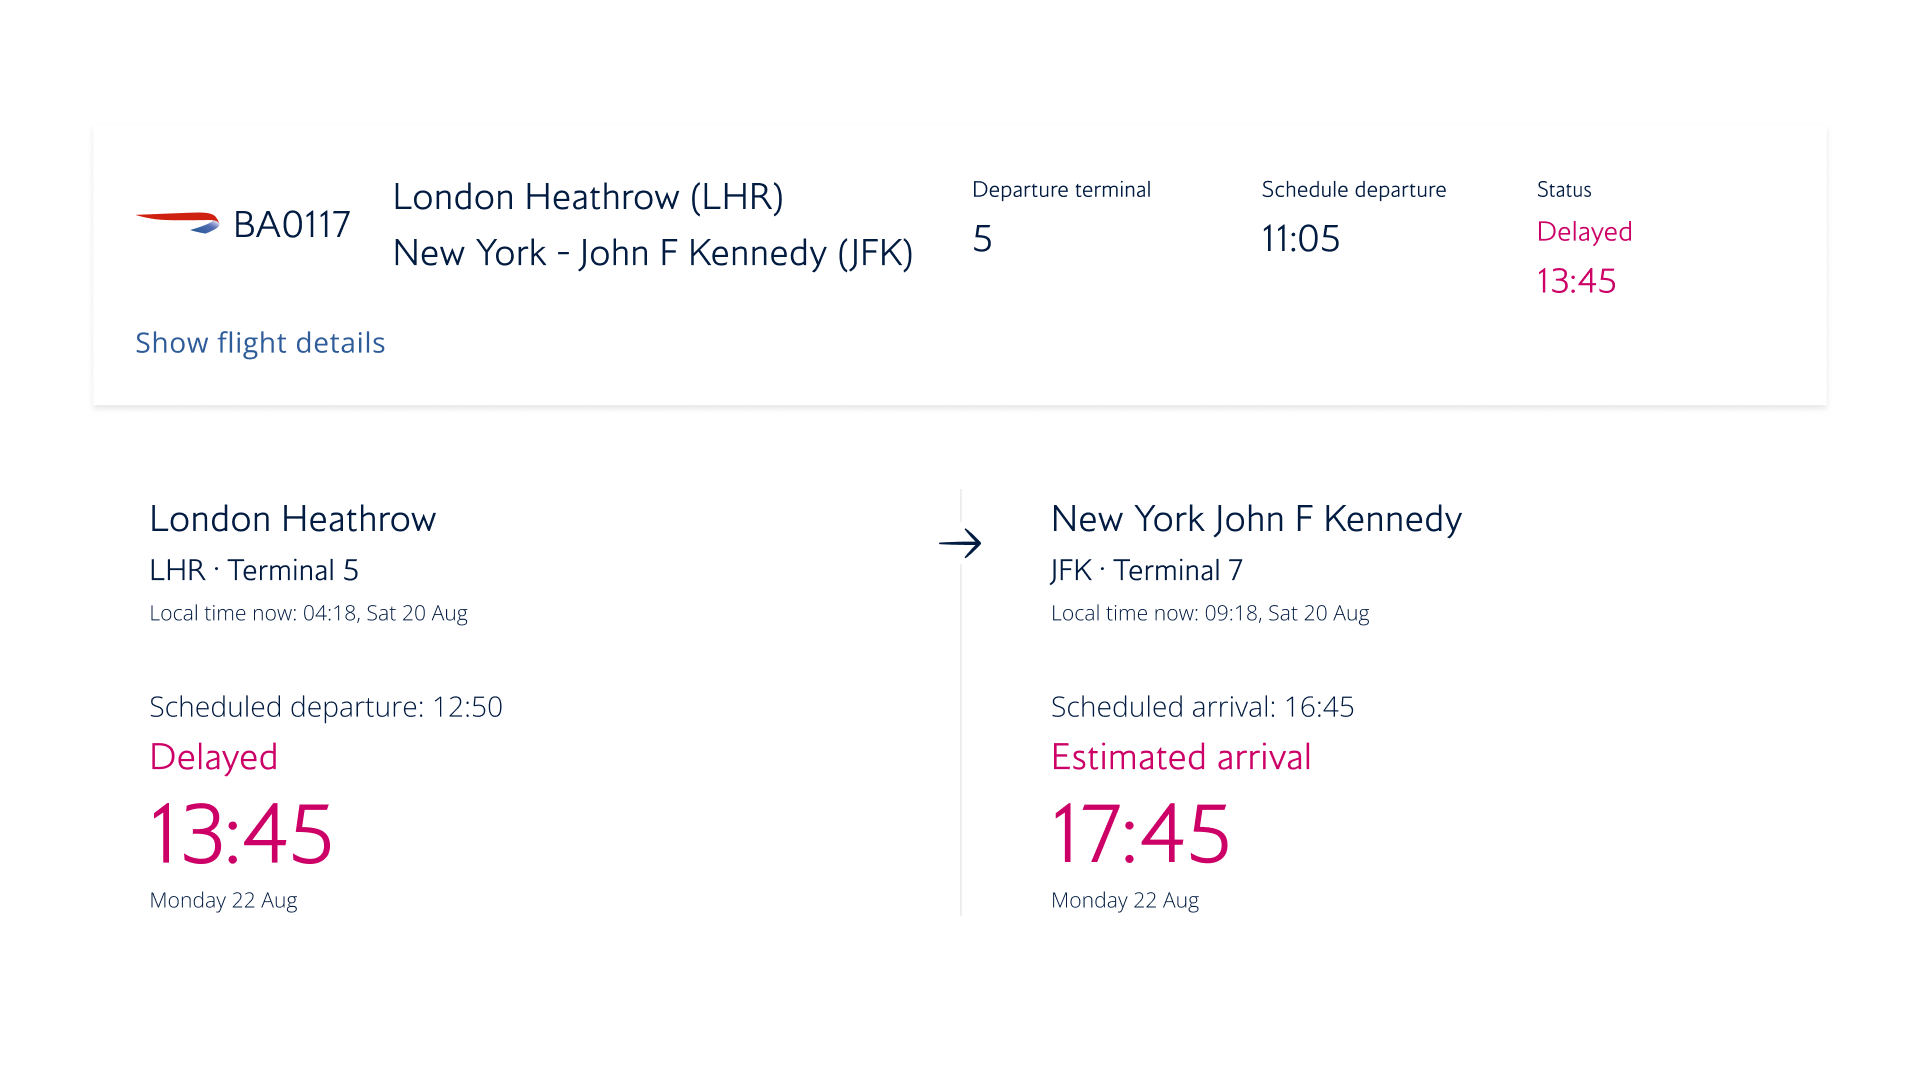This screenshot has height=1080, width=1920.
Task: Click the Departure terminal label
Action: (x=1061, y=190)
